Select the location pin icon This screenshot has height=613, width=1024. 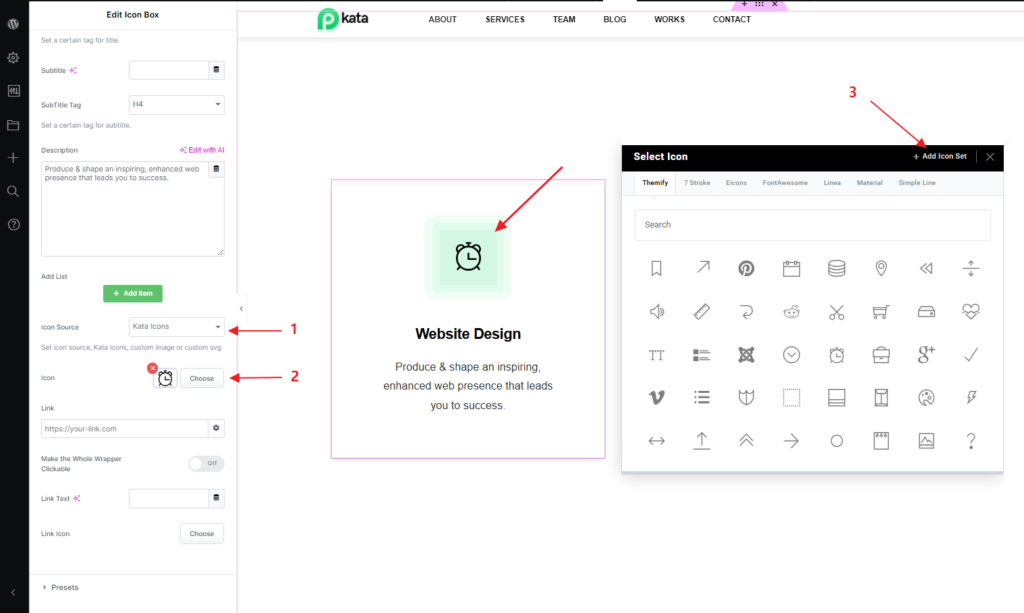coord(881,268)
